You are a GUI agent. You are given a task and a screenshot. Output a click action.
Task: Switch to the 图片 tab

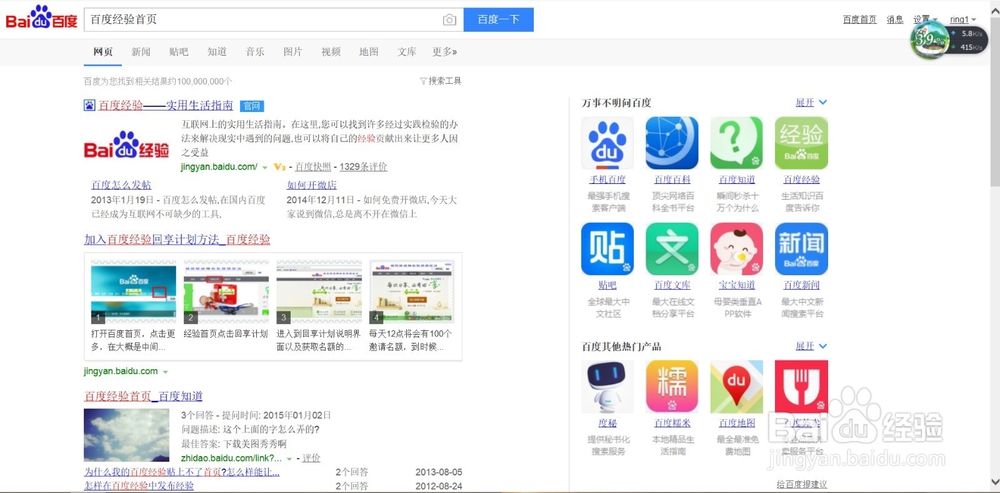pyautogui.click(x=293, y=52)
